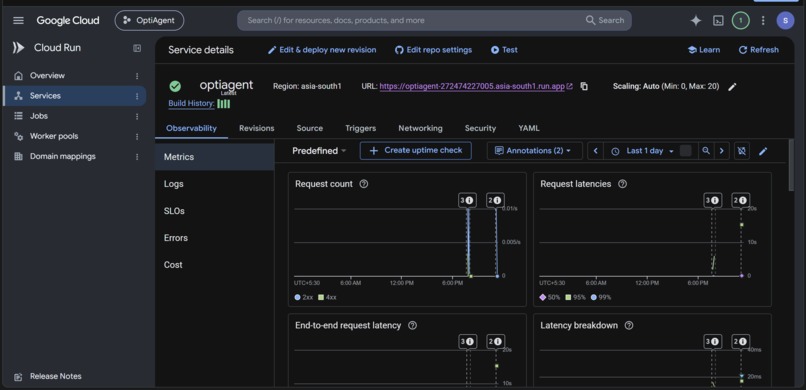Copy the service URL to clipboard
The width and height of the screenshot is (806, 390).
(584, 86)
